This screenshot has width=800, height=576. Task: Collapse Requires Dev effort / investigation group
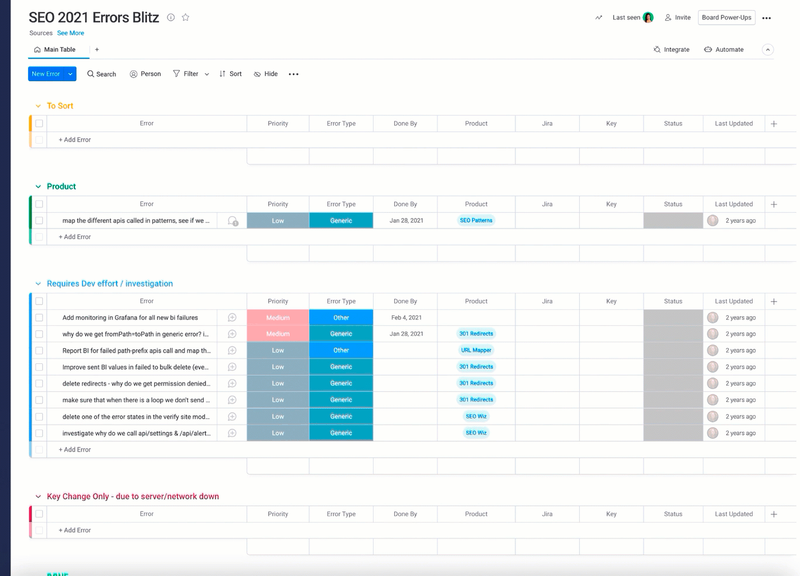(x=38, y=284)
